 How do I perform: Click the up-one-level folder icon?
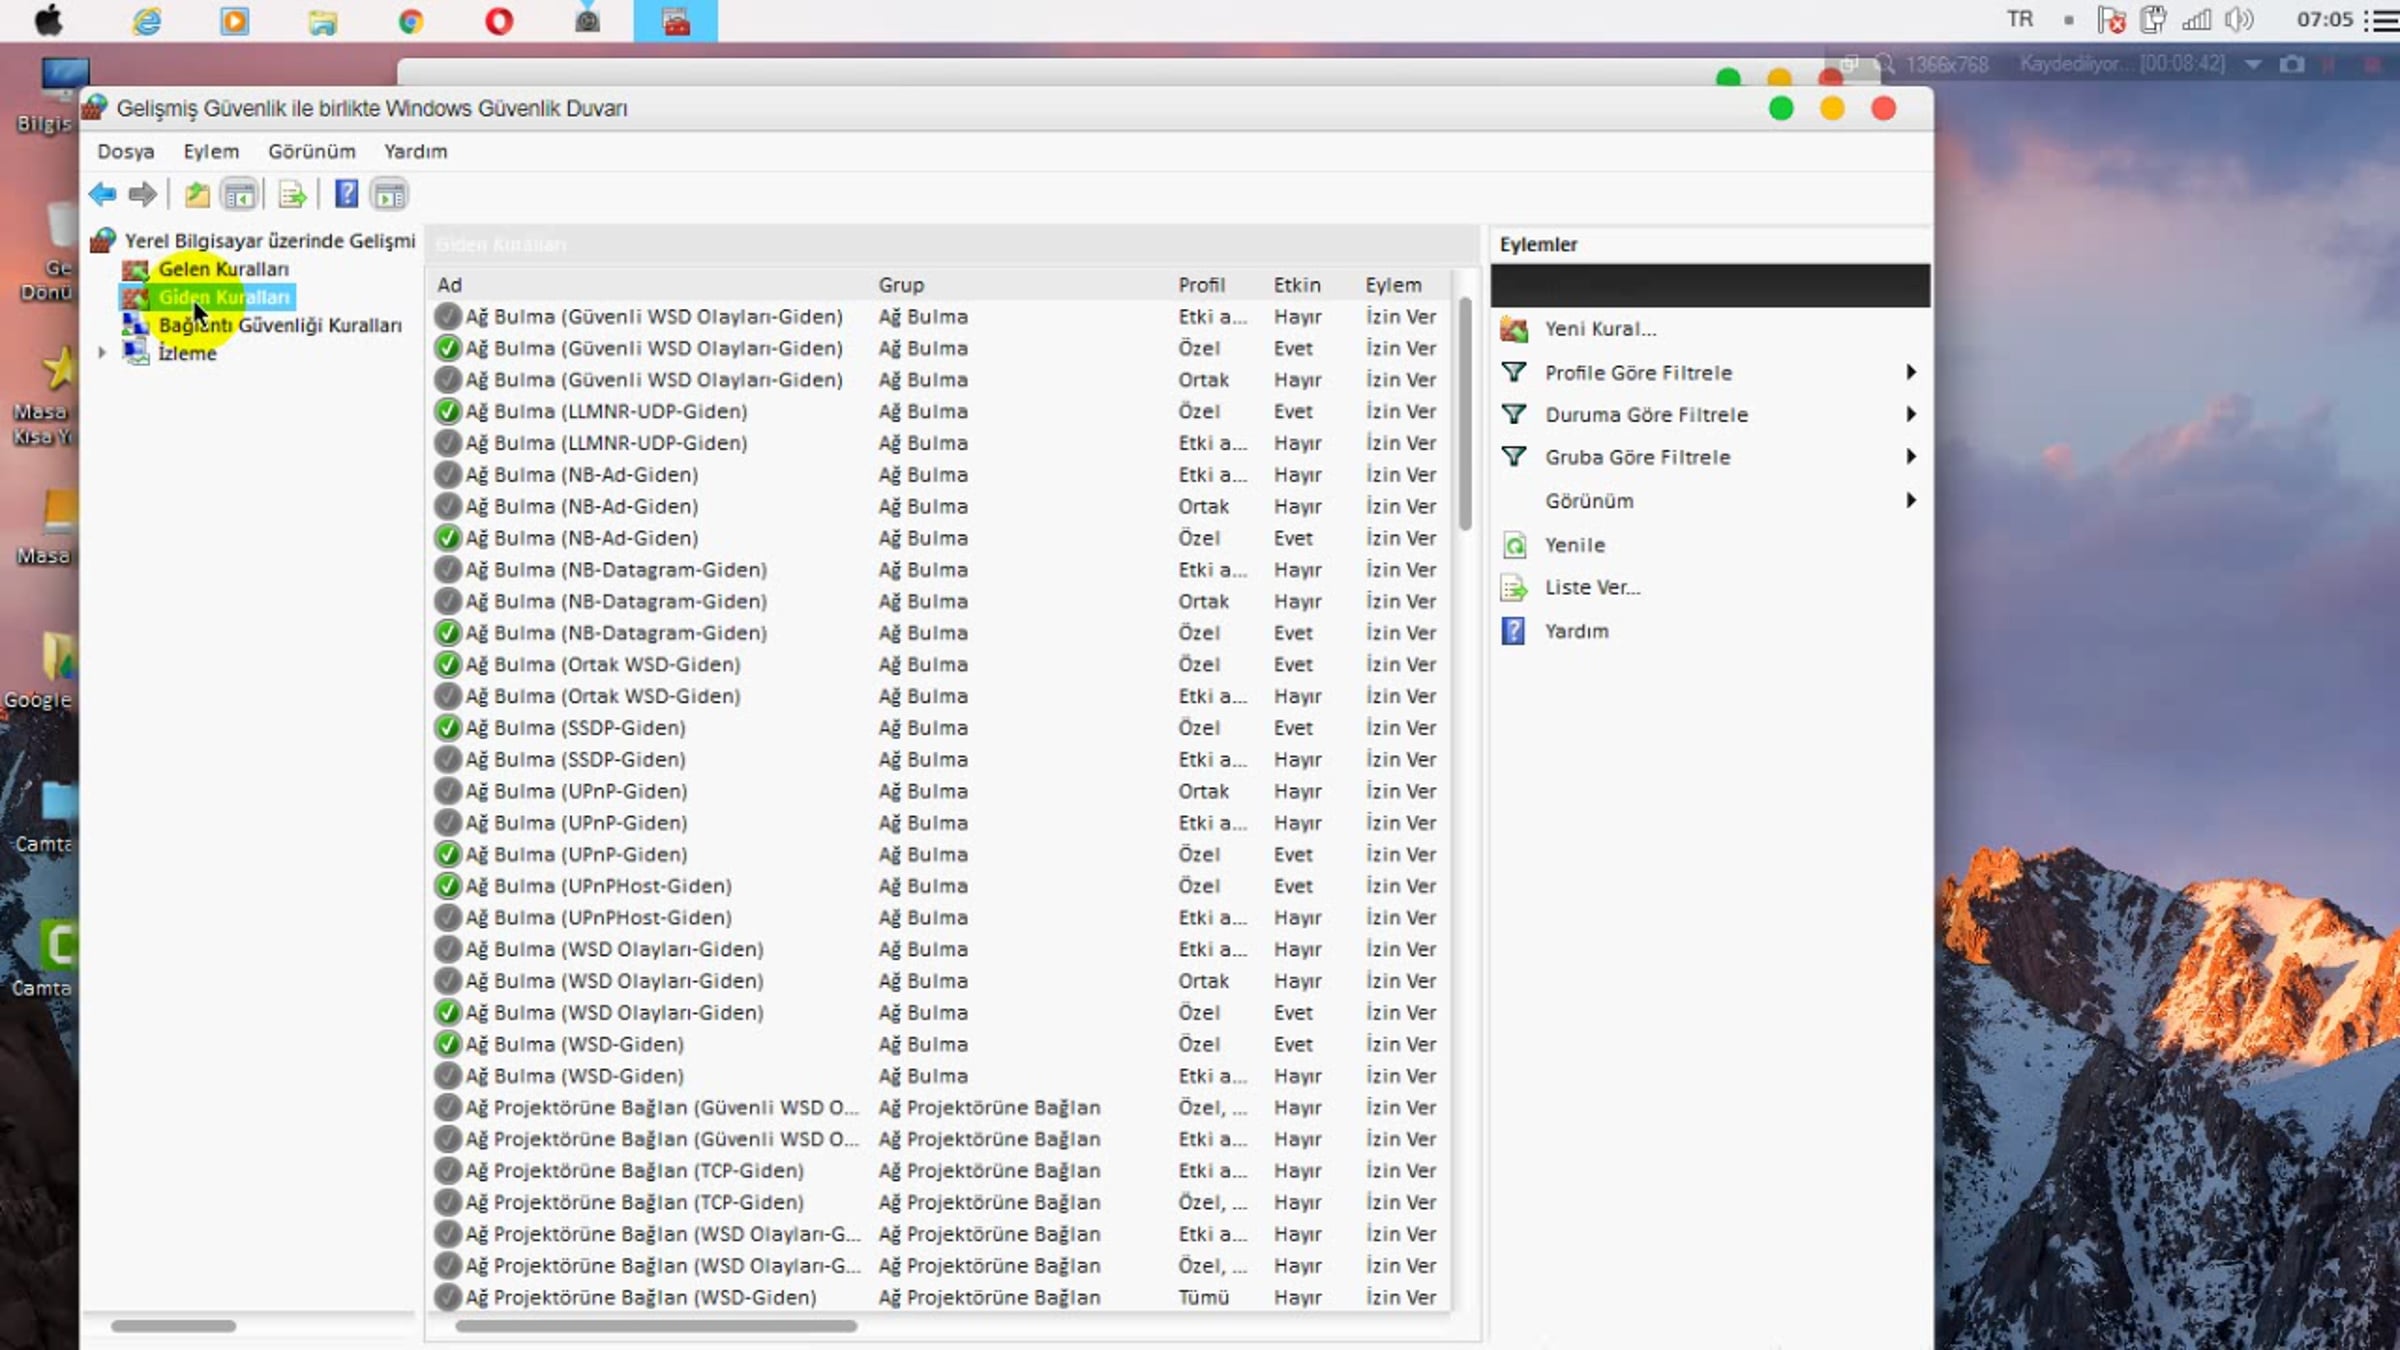[x=197, y=194]
